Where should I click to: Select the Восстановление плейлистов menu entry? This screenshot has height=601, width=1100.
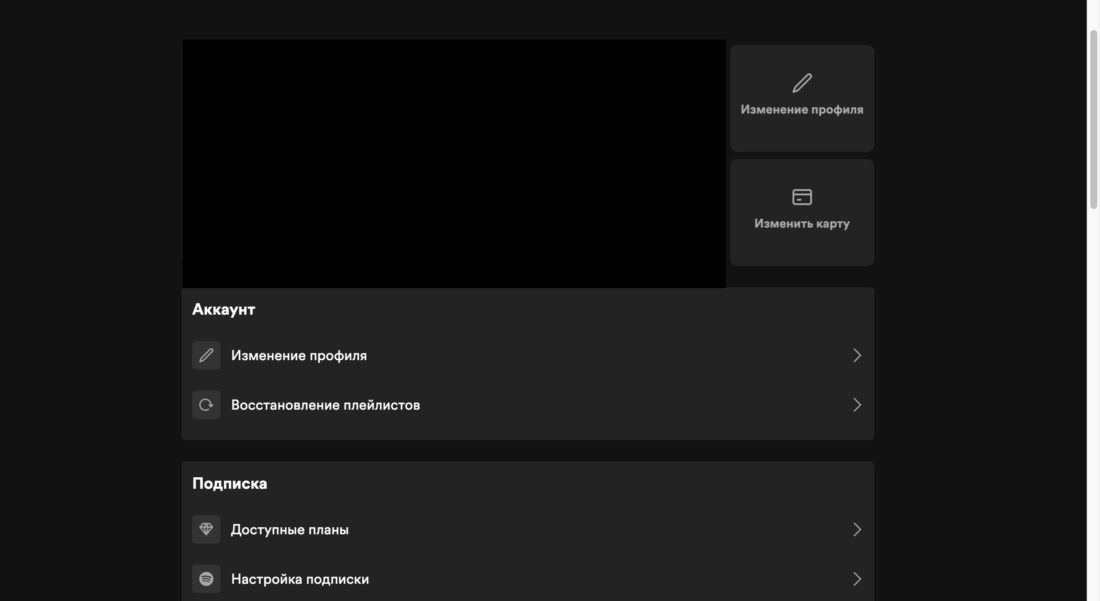tap(325, 405)
